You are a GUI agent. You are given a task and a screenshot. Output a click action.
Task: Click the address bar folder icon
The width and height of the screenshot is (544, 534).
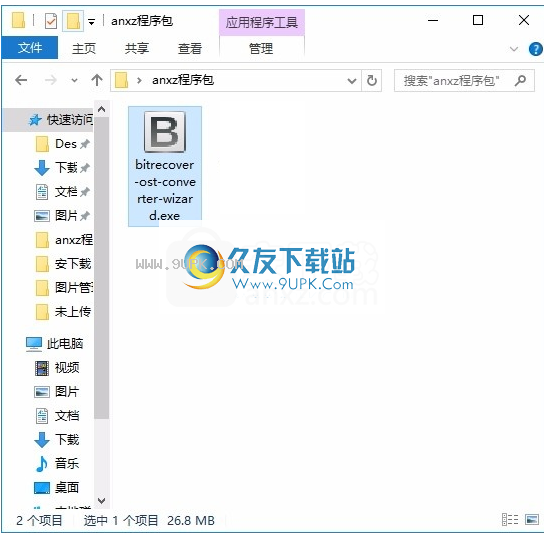point(121,80)
